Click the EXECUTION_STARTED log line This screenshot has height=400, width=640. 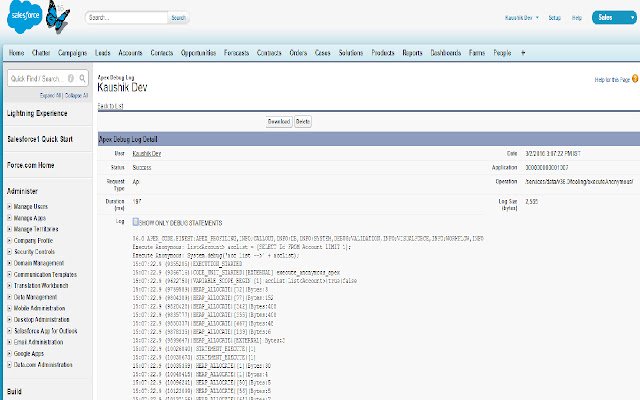187,264
